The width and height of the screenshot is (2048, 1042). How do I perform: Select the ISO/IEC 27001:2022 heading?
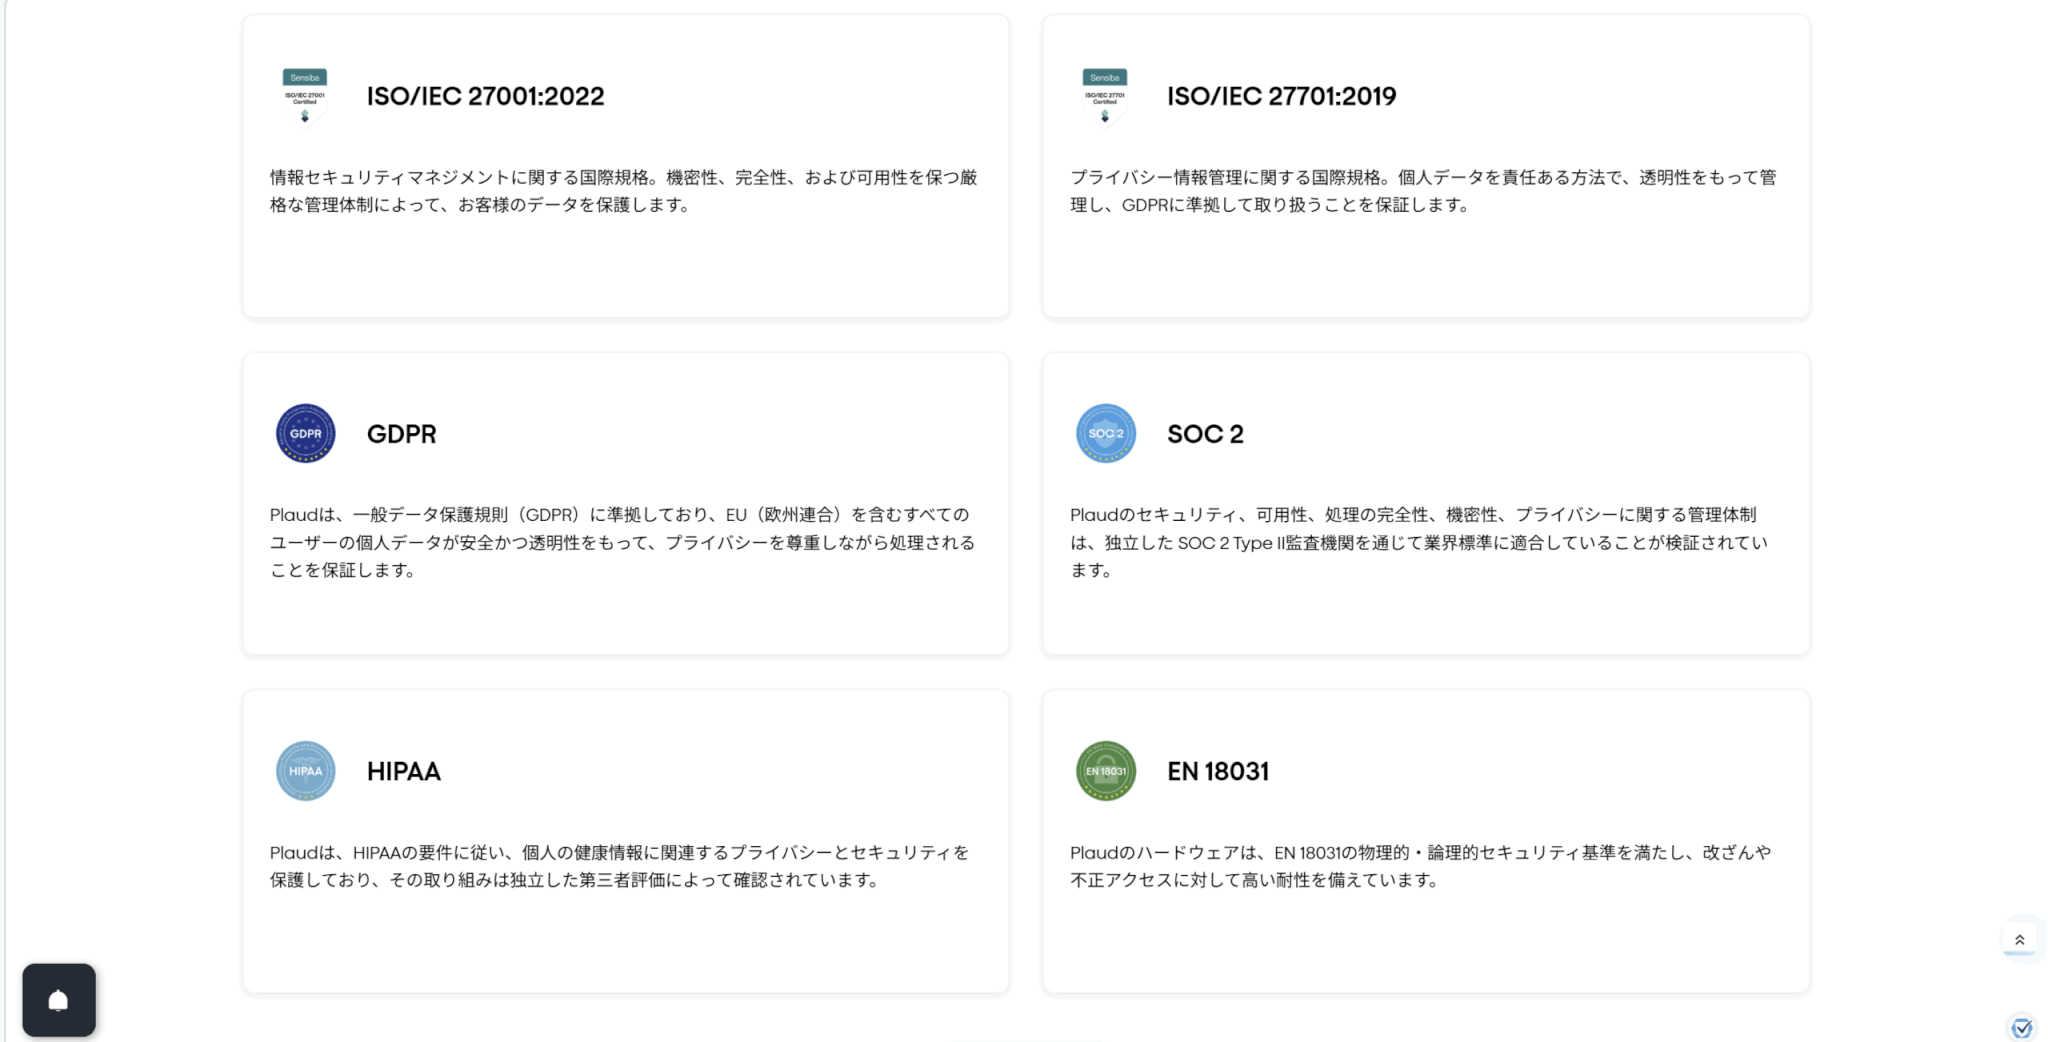pos(485,96)
